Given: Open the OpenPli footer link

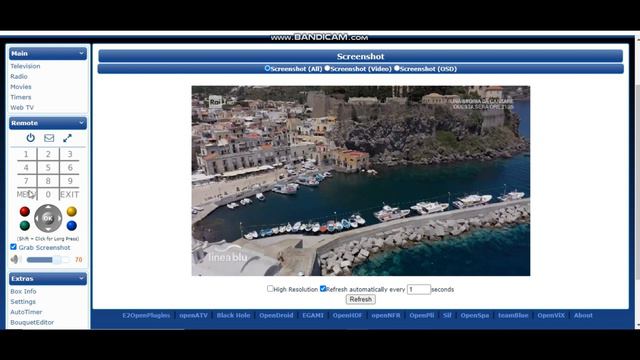Looking at the screenshot, I should tap(422, 315).
